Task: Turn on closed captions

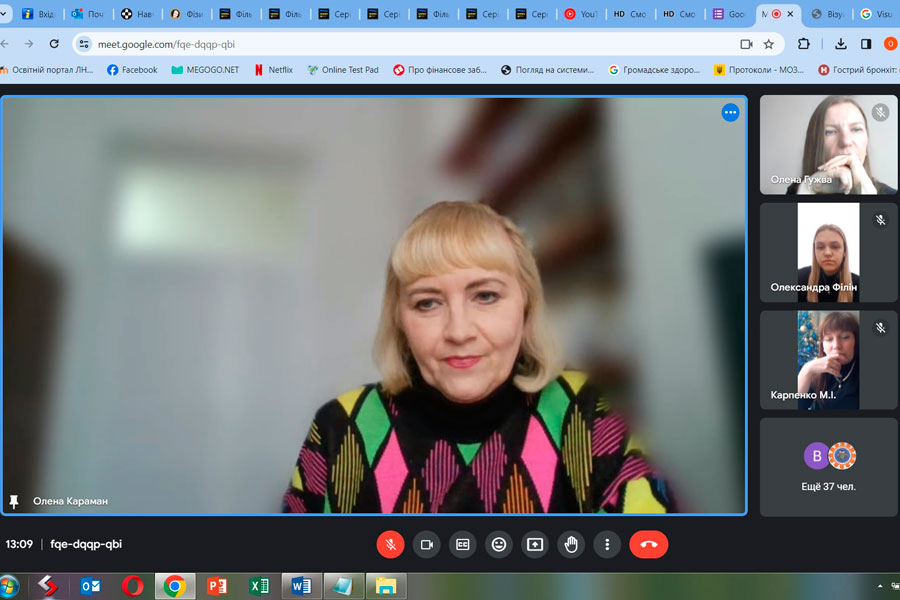Action: click(462, 544)
